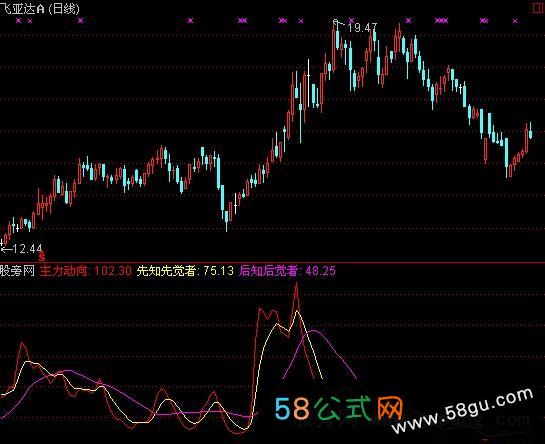Select the 主力动向 indicator label
The height and width of the screenshot is (444, 545).
point(64,271)
